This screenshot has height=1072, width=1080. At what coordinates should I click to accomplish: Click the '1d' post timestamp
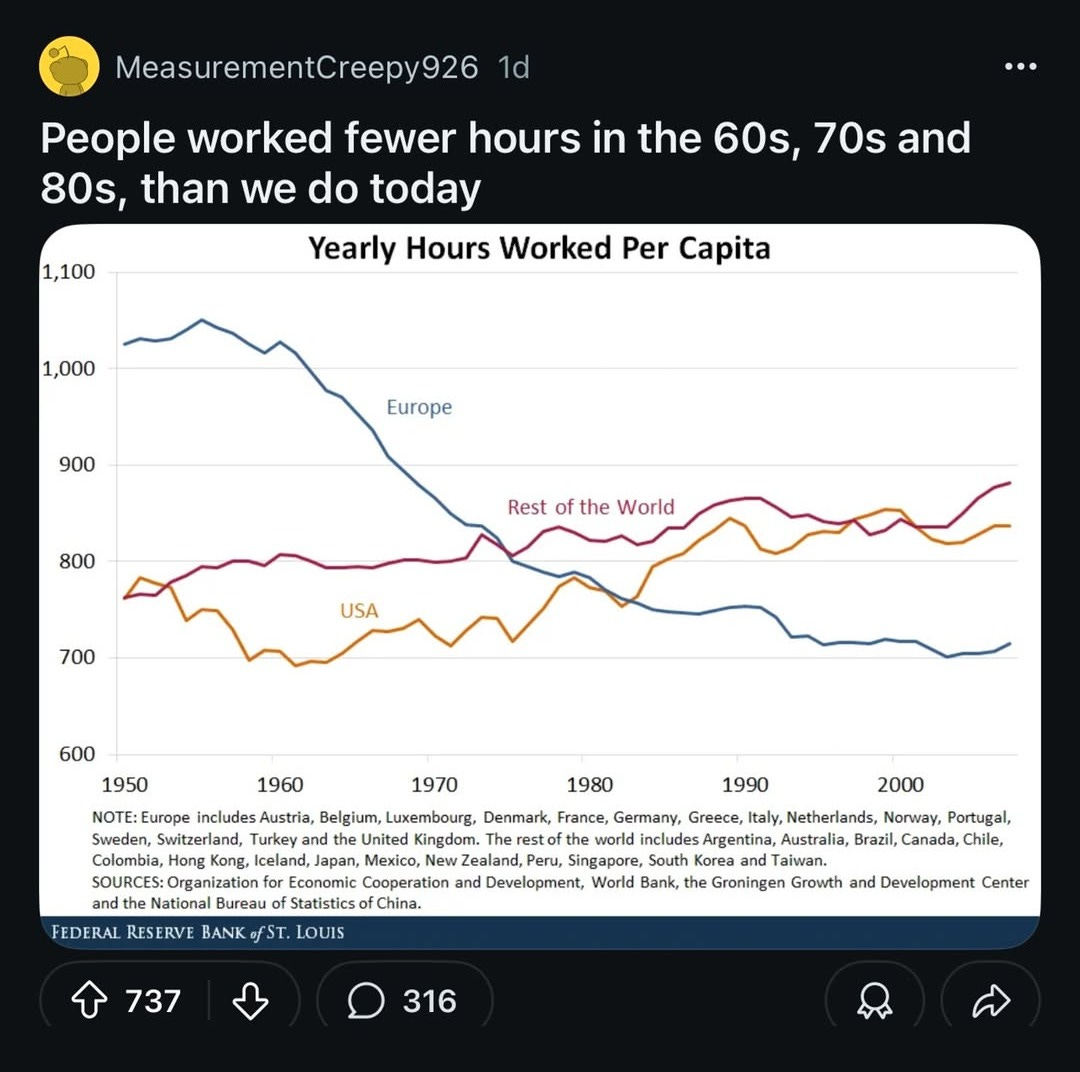[513, 67]
